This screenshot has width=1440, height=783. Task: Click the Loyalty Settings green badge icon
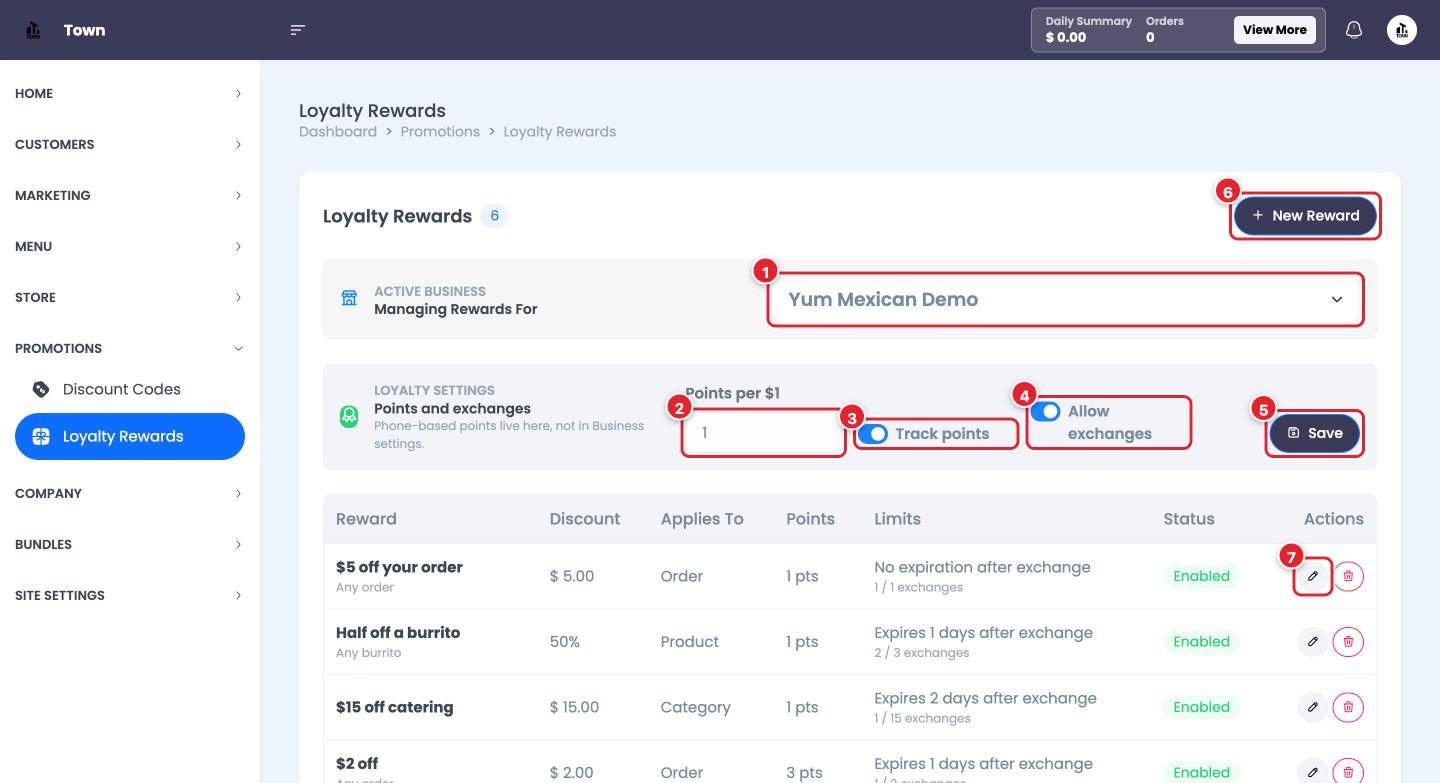point(349,416)
